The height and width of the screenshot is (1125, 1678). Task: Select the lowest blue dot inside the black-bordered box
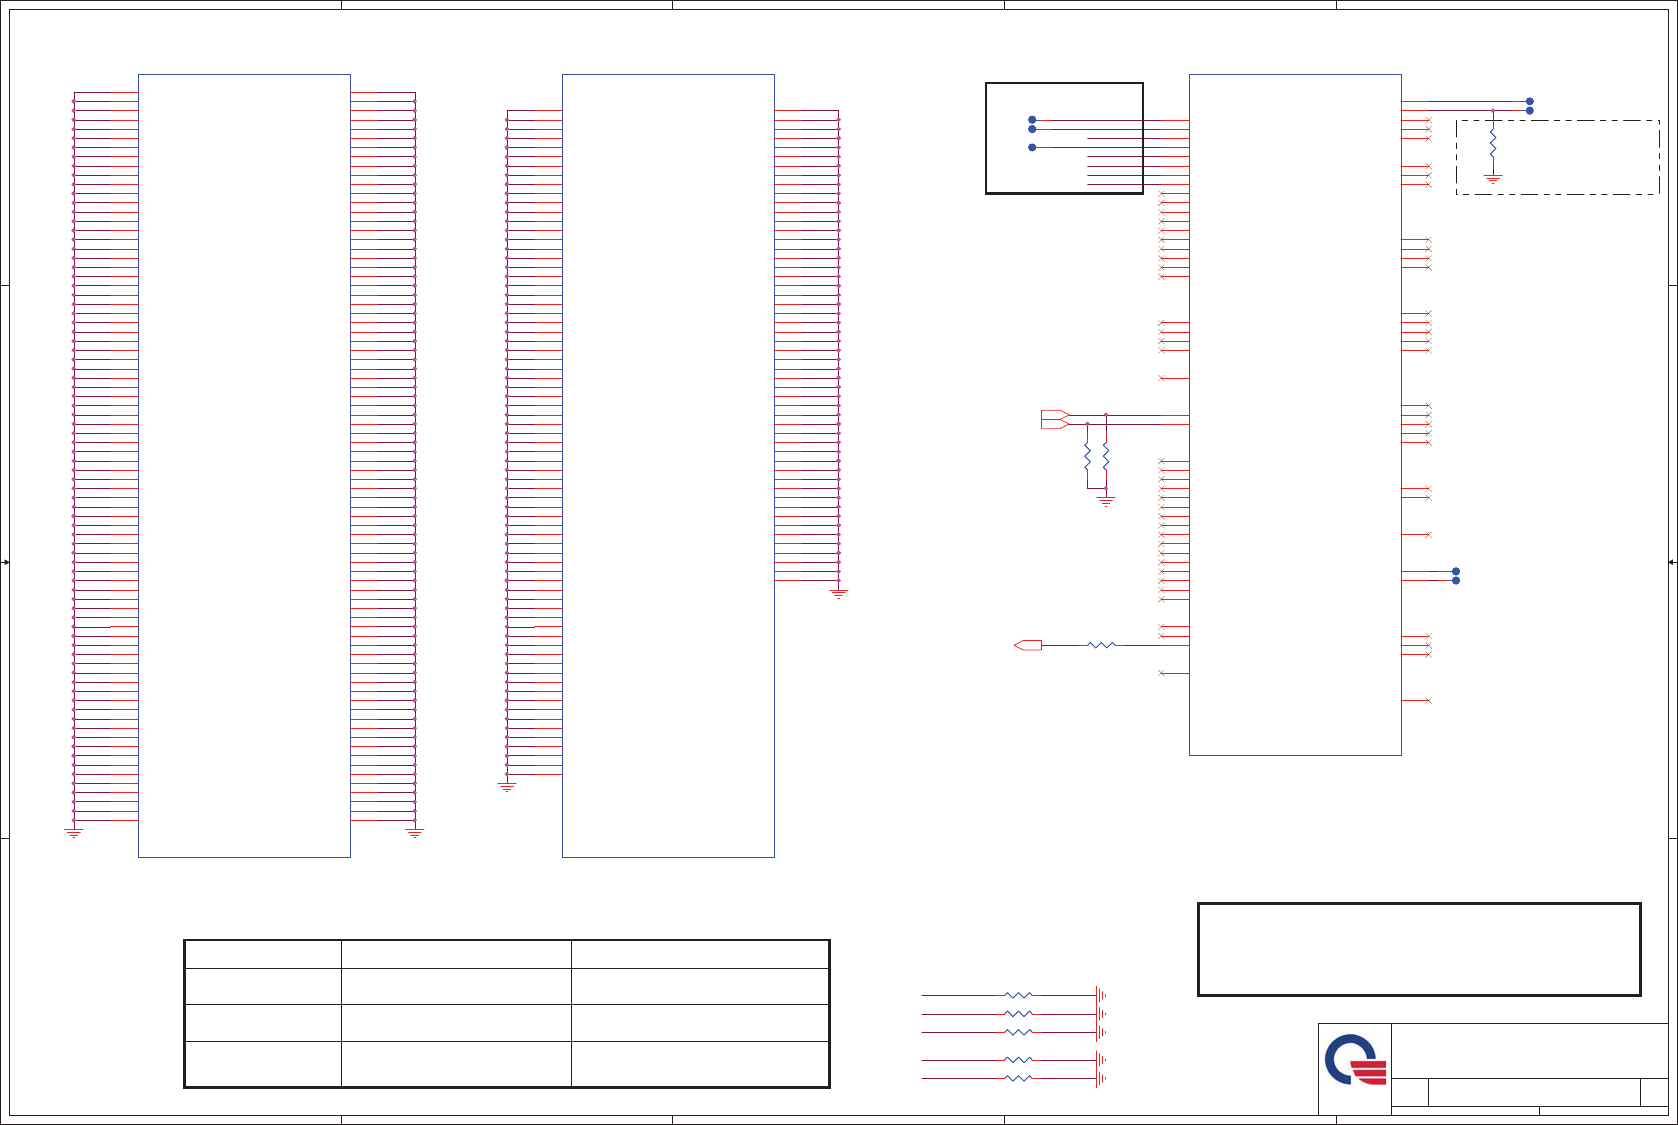pyautogui.click(x=1032, y=147)
